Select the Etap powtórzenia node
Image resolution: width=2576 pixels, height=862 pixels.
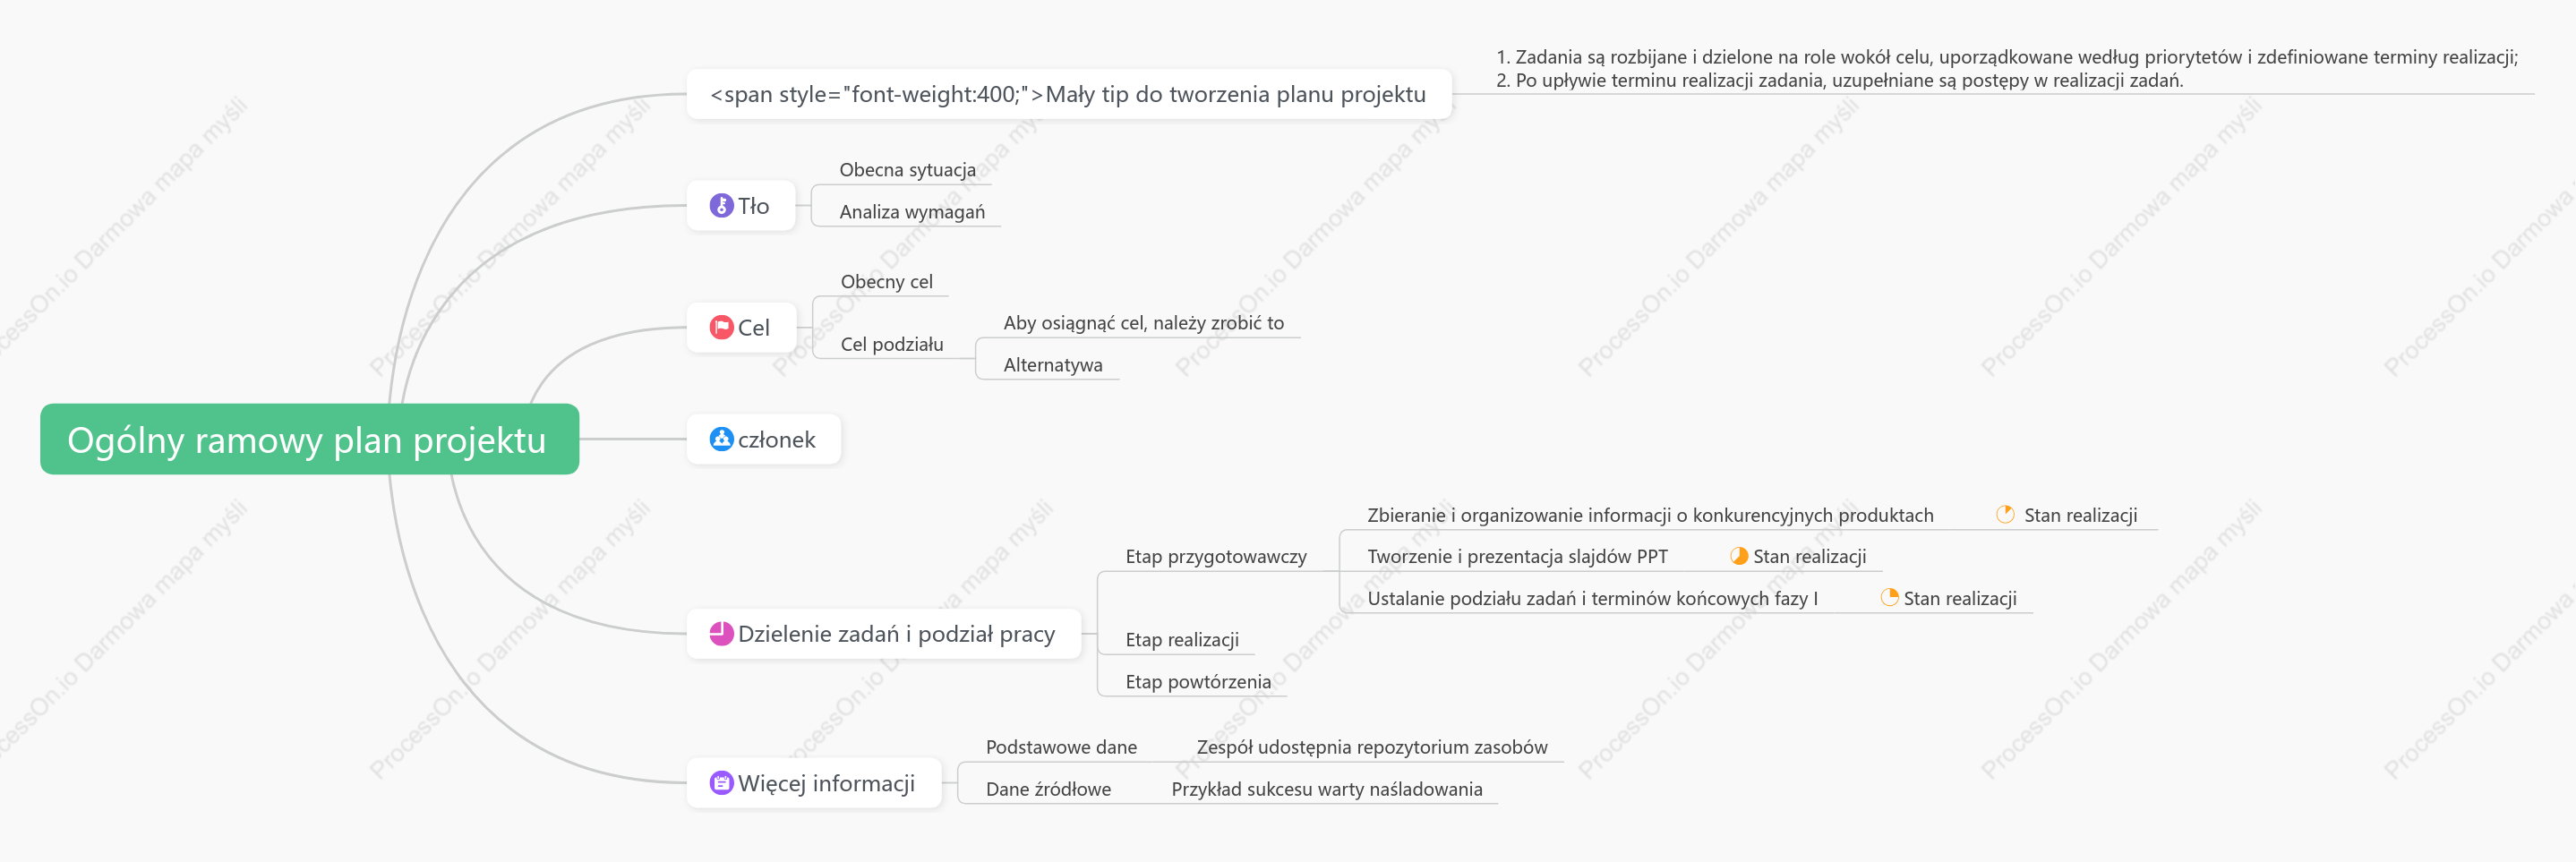(1198, 682)
